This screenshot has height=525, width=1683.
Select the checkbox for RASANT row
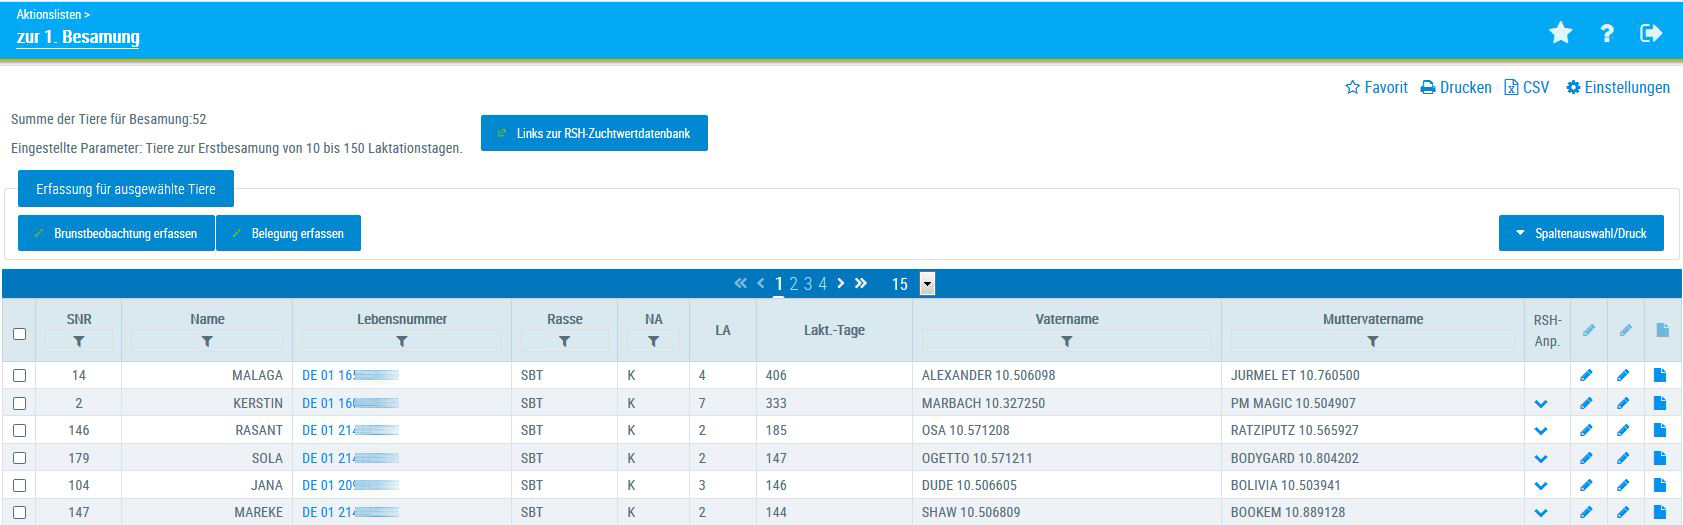click(x=19, y=431)
